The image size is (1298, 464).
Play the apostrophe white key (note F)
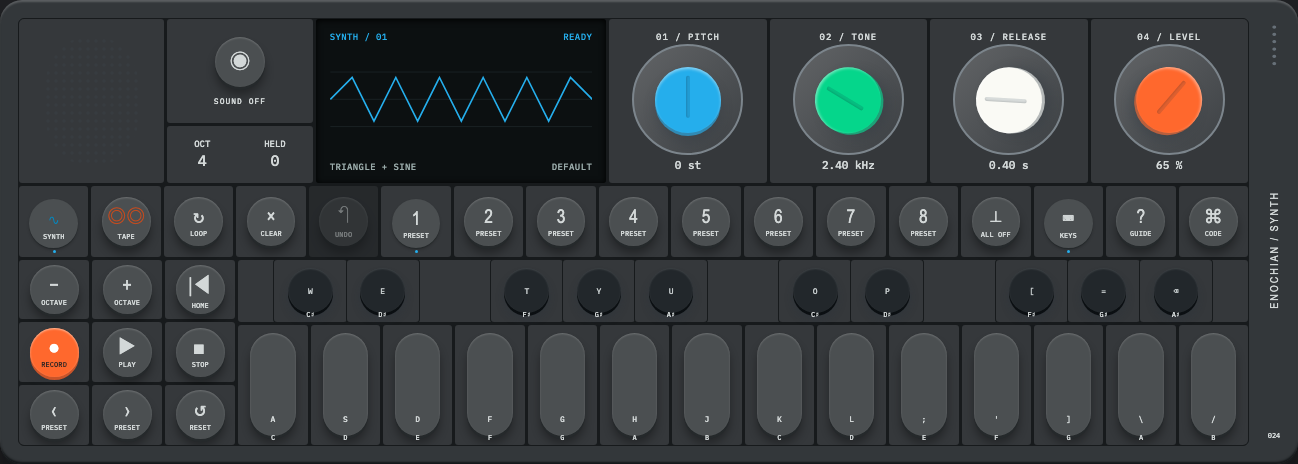(x=996, y=384)
